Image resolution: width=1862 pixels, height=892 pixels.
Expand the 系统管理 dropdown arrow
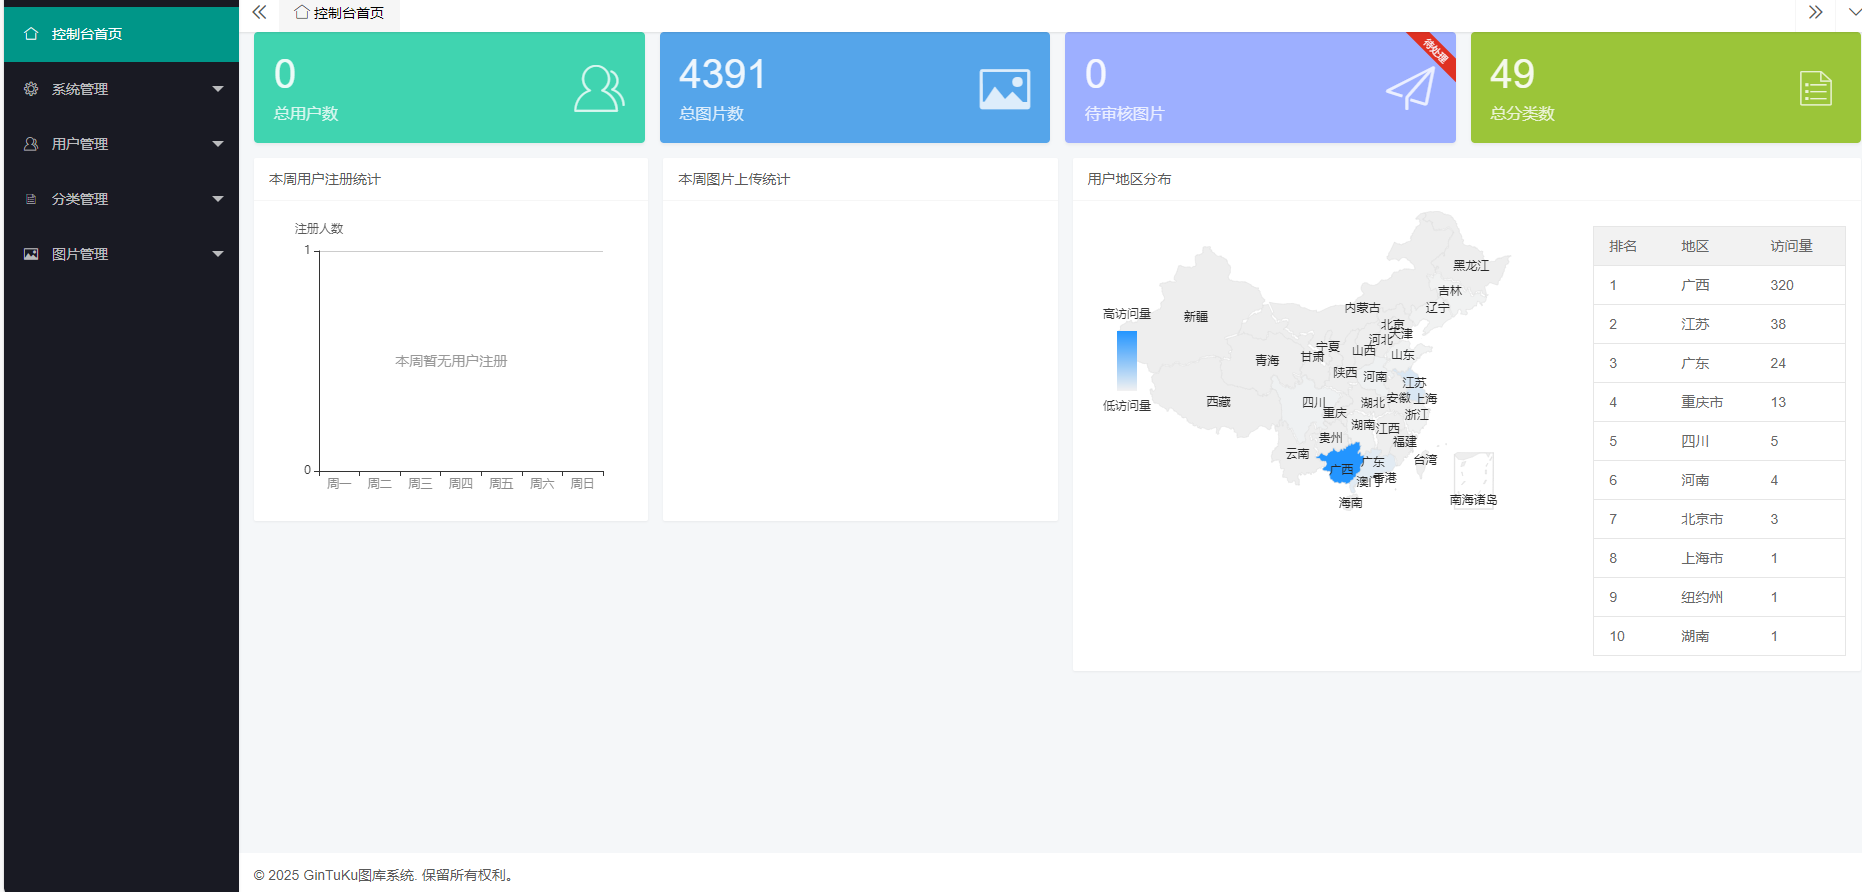tap(218, 89)
